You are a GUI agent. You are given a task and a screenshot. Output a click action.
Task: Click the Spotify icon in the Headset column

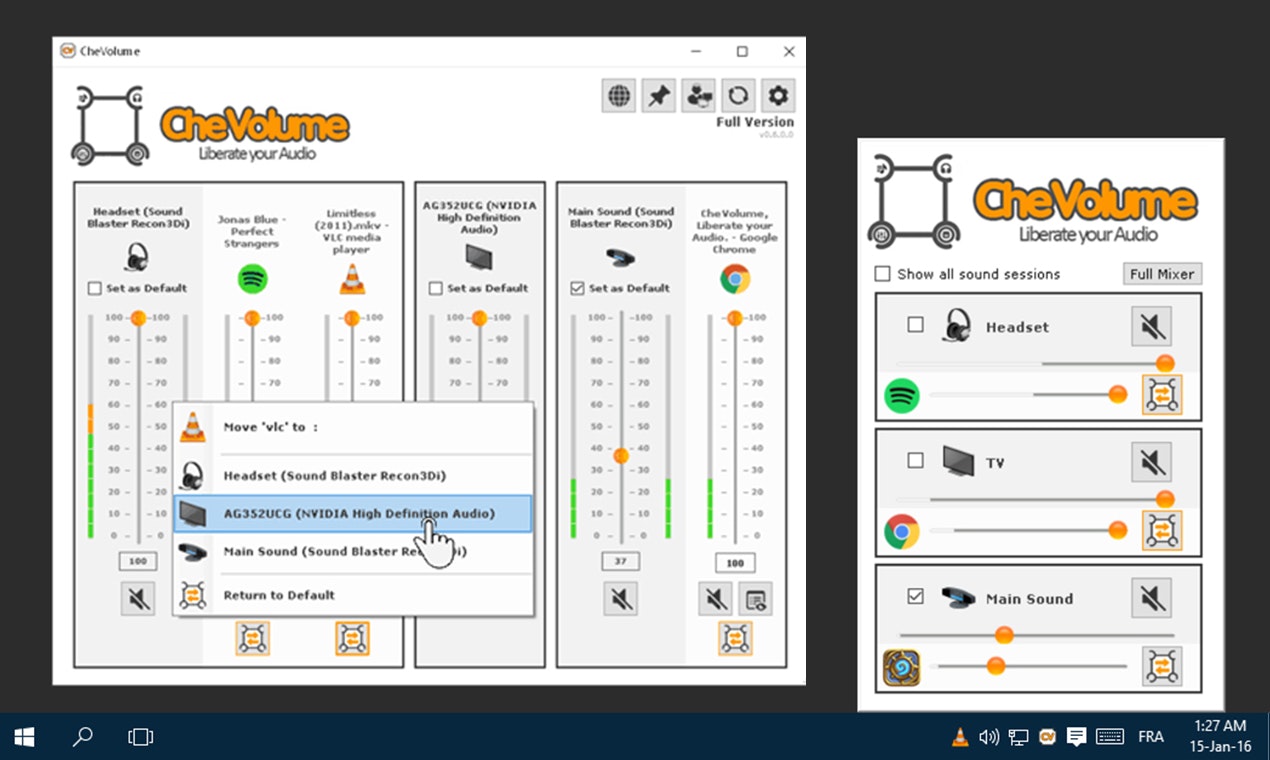(252, 278)
